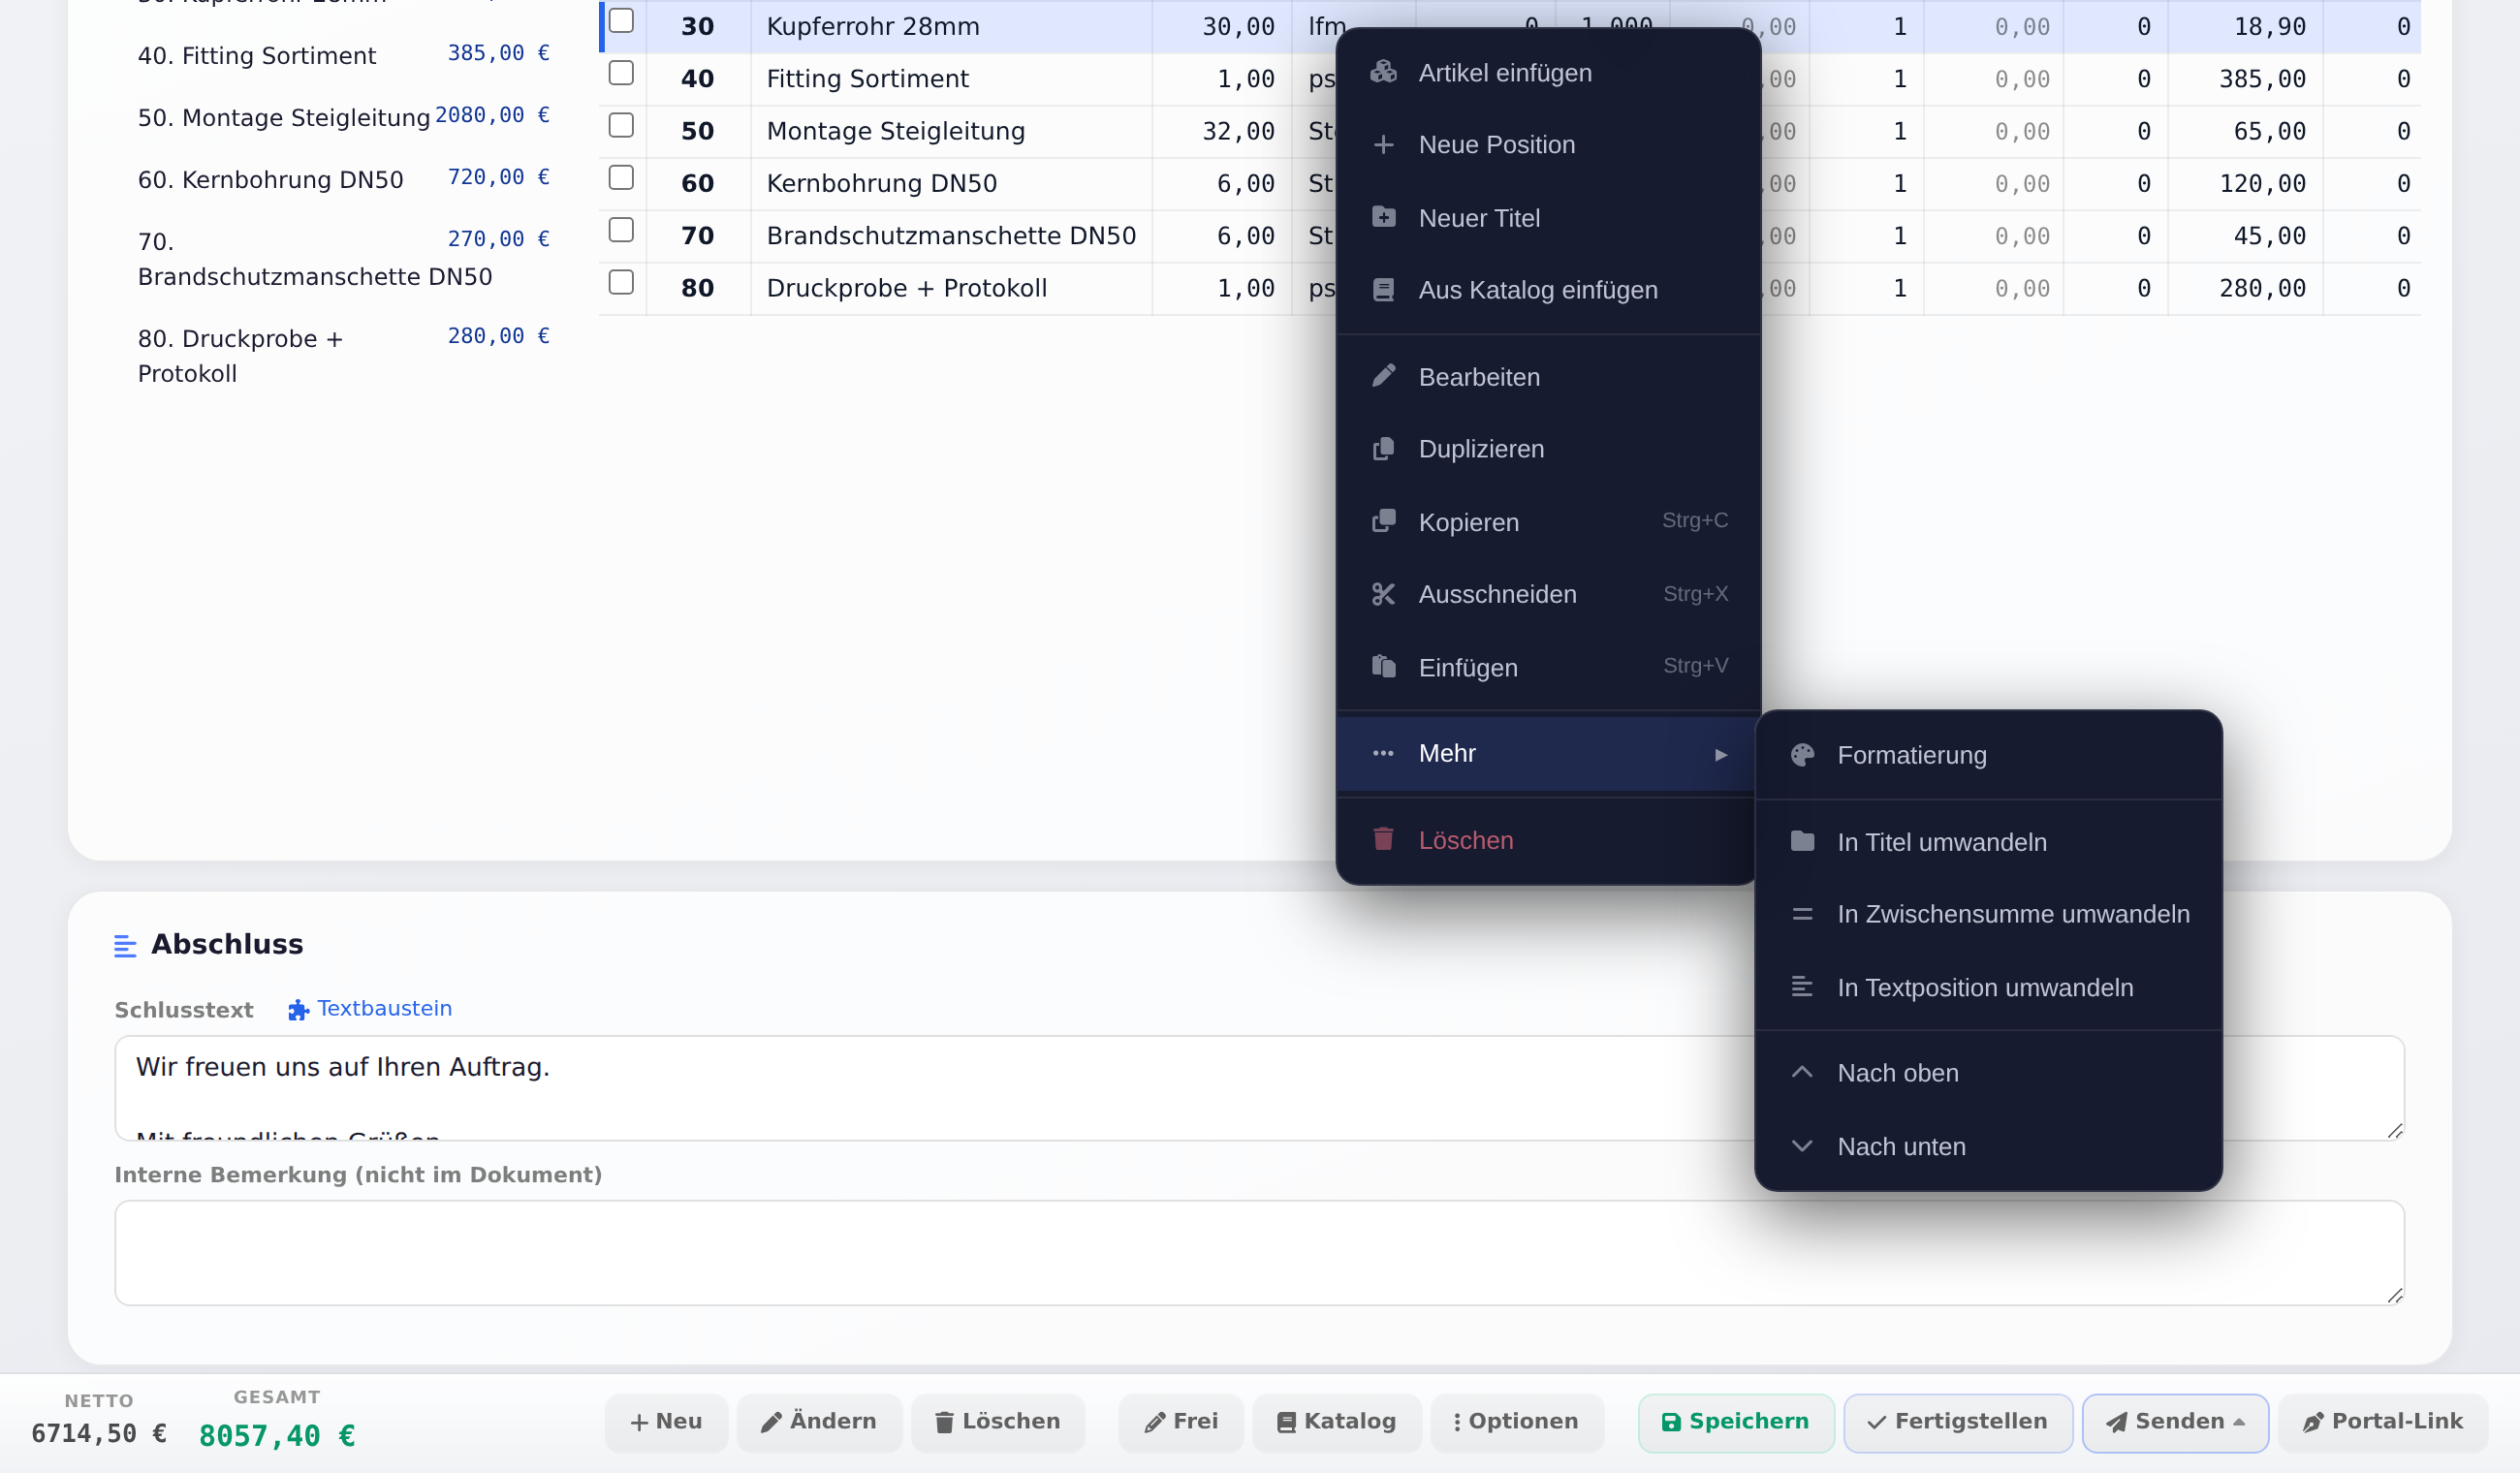Click the folder-plus icon of Neuer Titel
This screenshot has width=2520, height=1473.
click(x=1383, y=217)
